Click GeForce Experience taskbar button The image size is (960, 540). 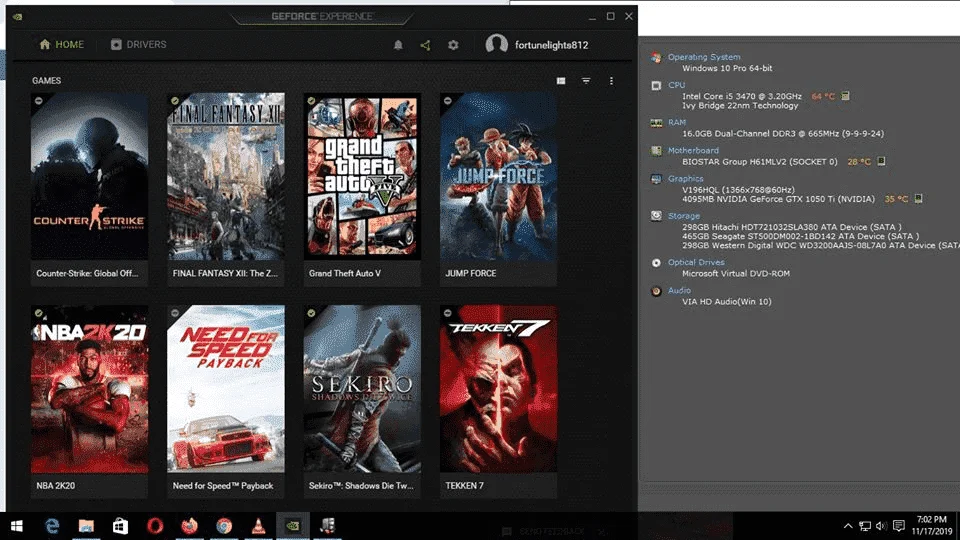tap(293, 526)
